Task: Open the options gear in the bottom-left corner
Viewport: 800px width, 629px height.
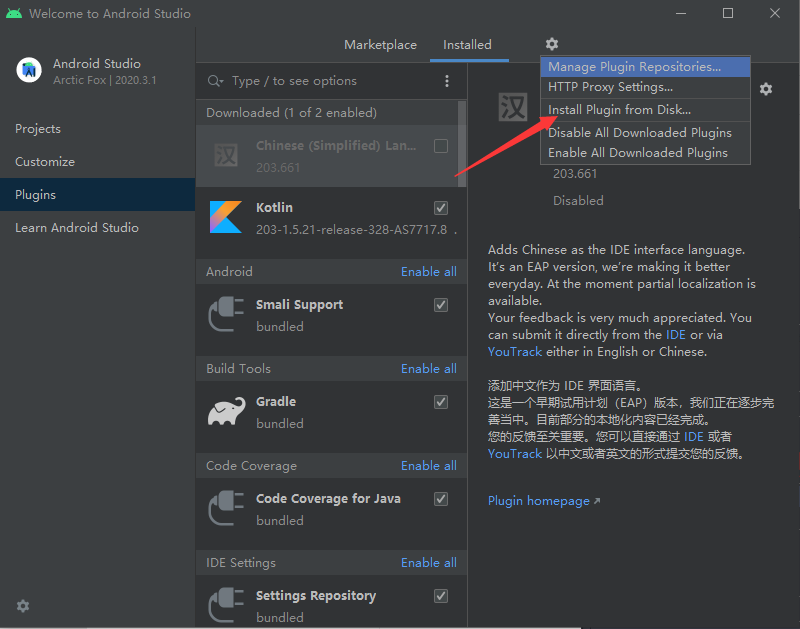Action: tap(23, 606)
